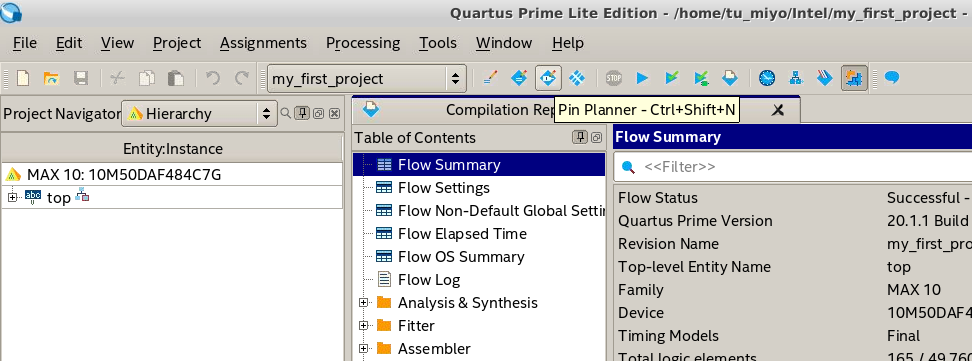Open the Window menu
Viewport: 972px width, 361px height.
504,43
